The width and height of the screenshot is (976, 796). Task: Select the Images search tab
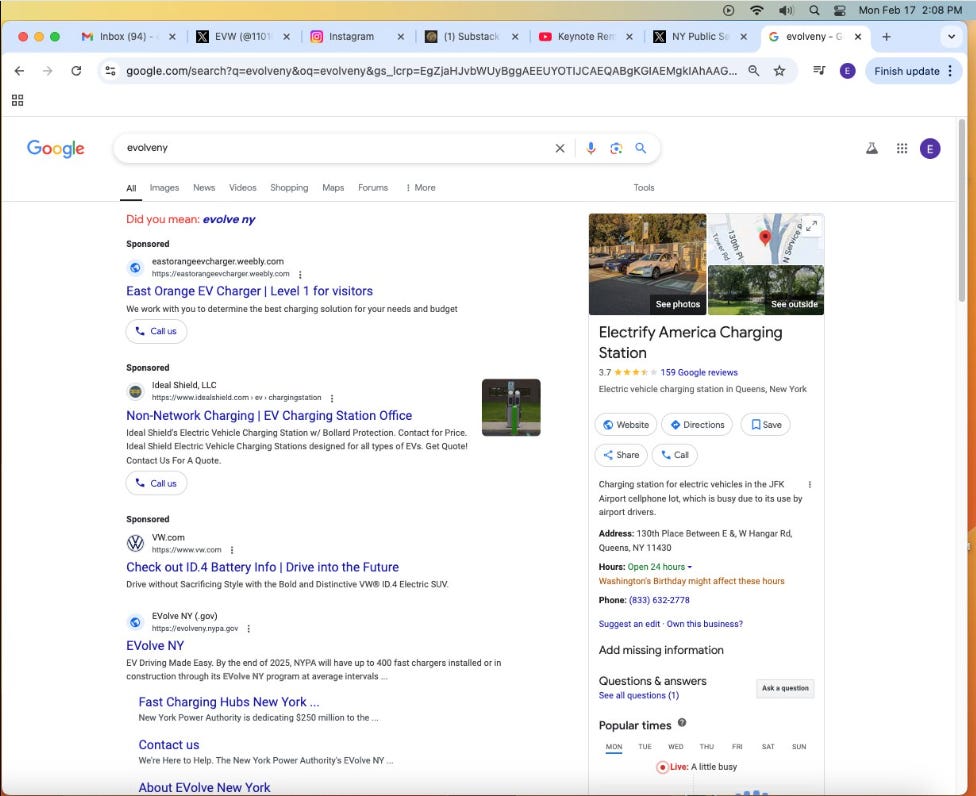(164, 187)
